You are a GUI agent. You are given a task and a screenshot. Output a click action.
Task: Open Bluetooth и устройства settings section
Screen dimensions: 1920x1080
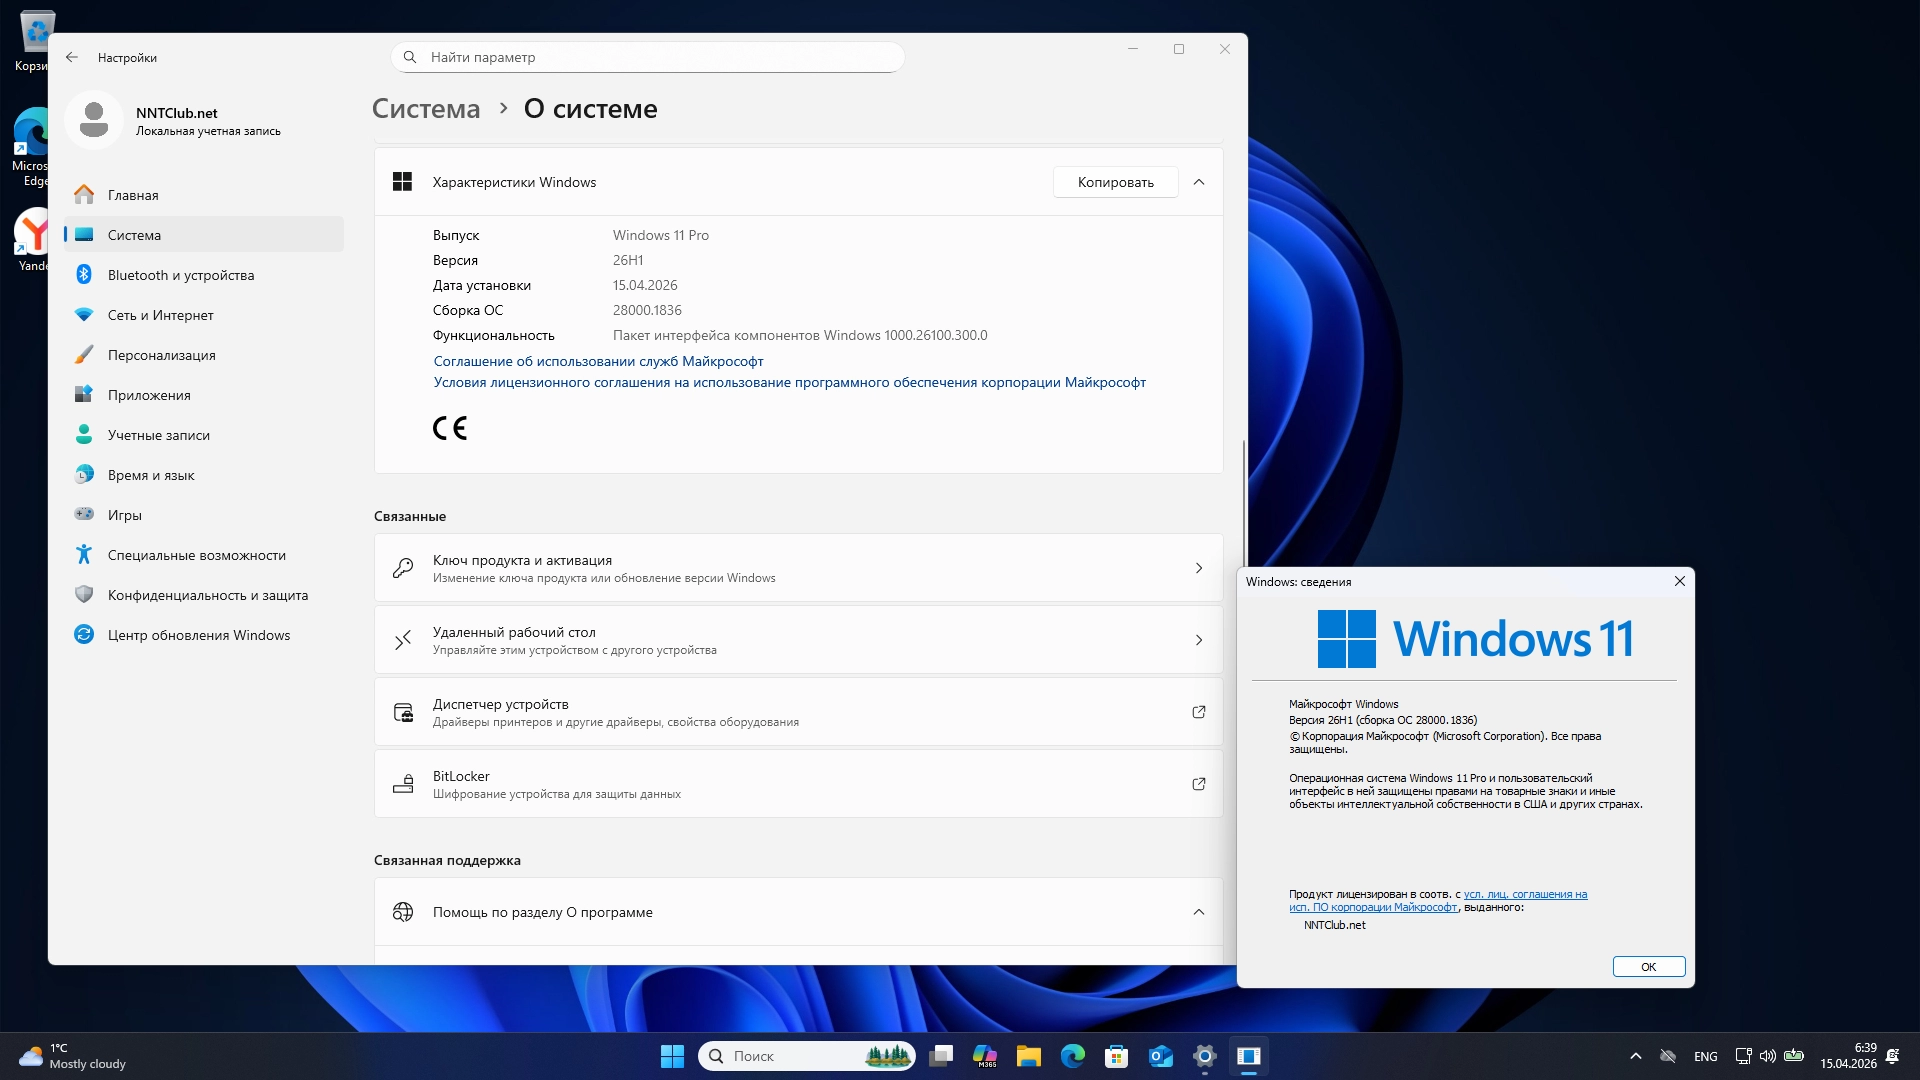click(x=180, y=275)
